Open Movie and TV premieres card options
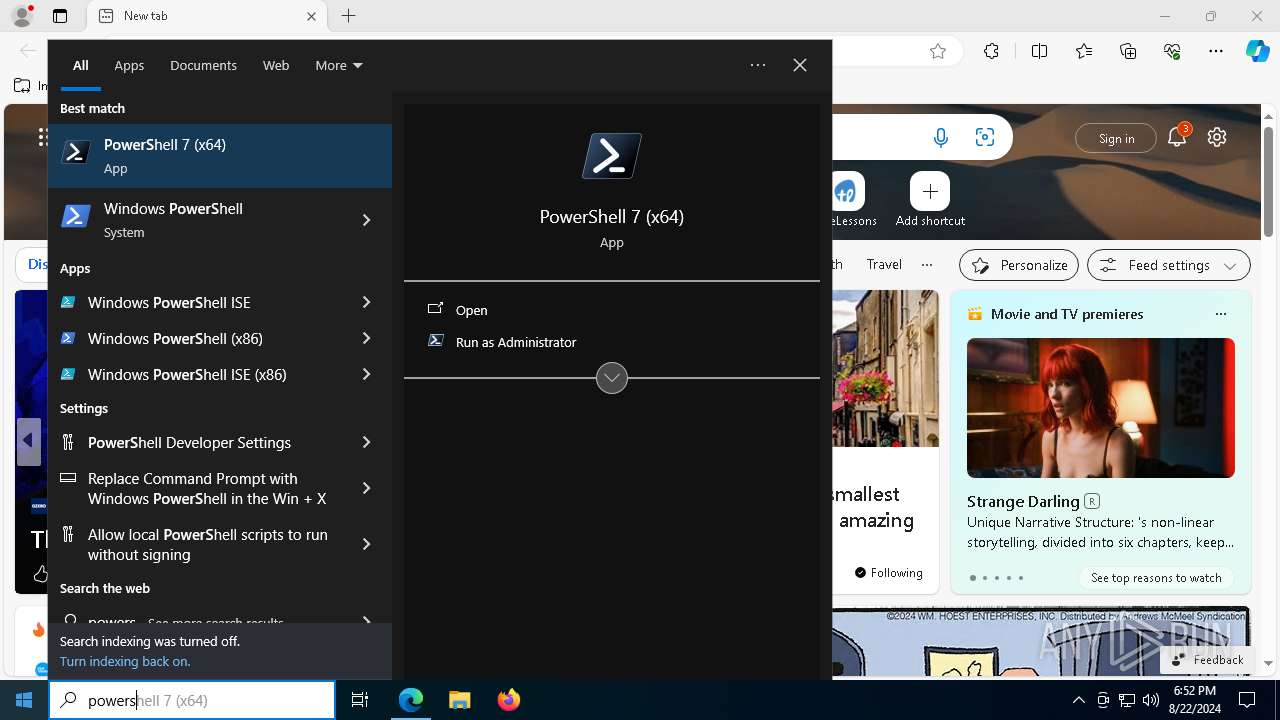The image size is (1280, 720). [x=1220, y=314]
